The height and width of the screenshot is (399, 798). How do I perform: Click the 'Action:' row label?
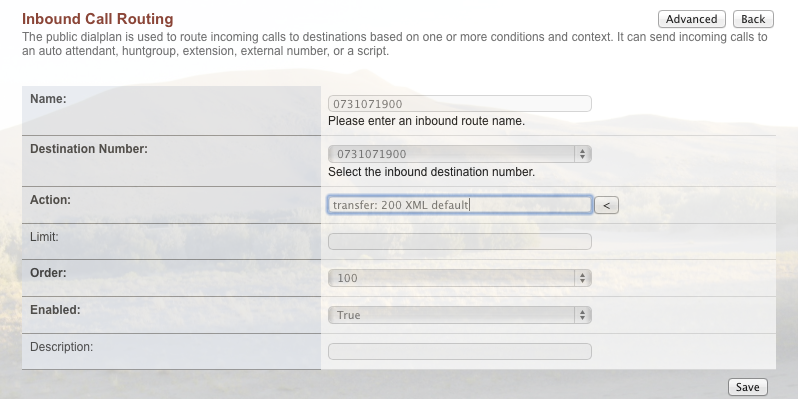pyautogui.click(x=50, y=200)
